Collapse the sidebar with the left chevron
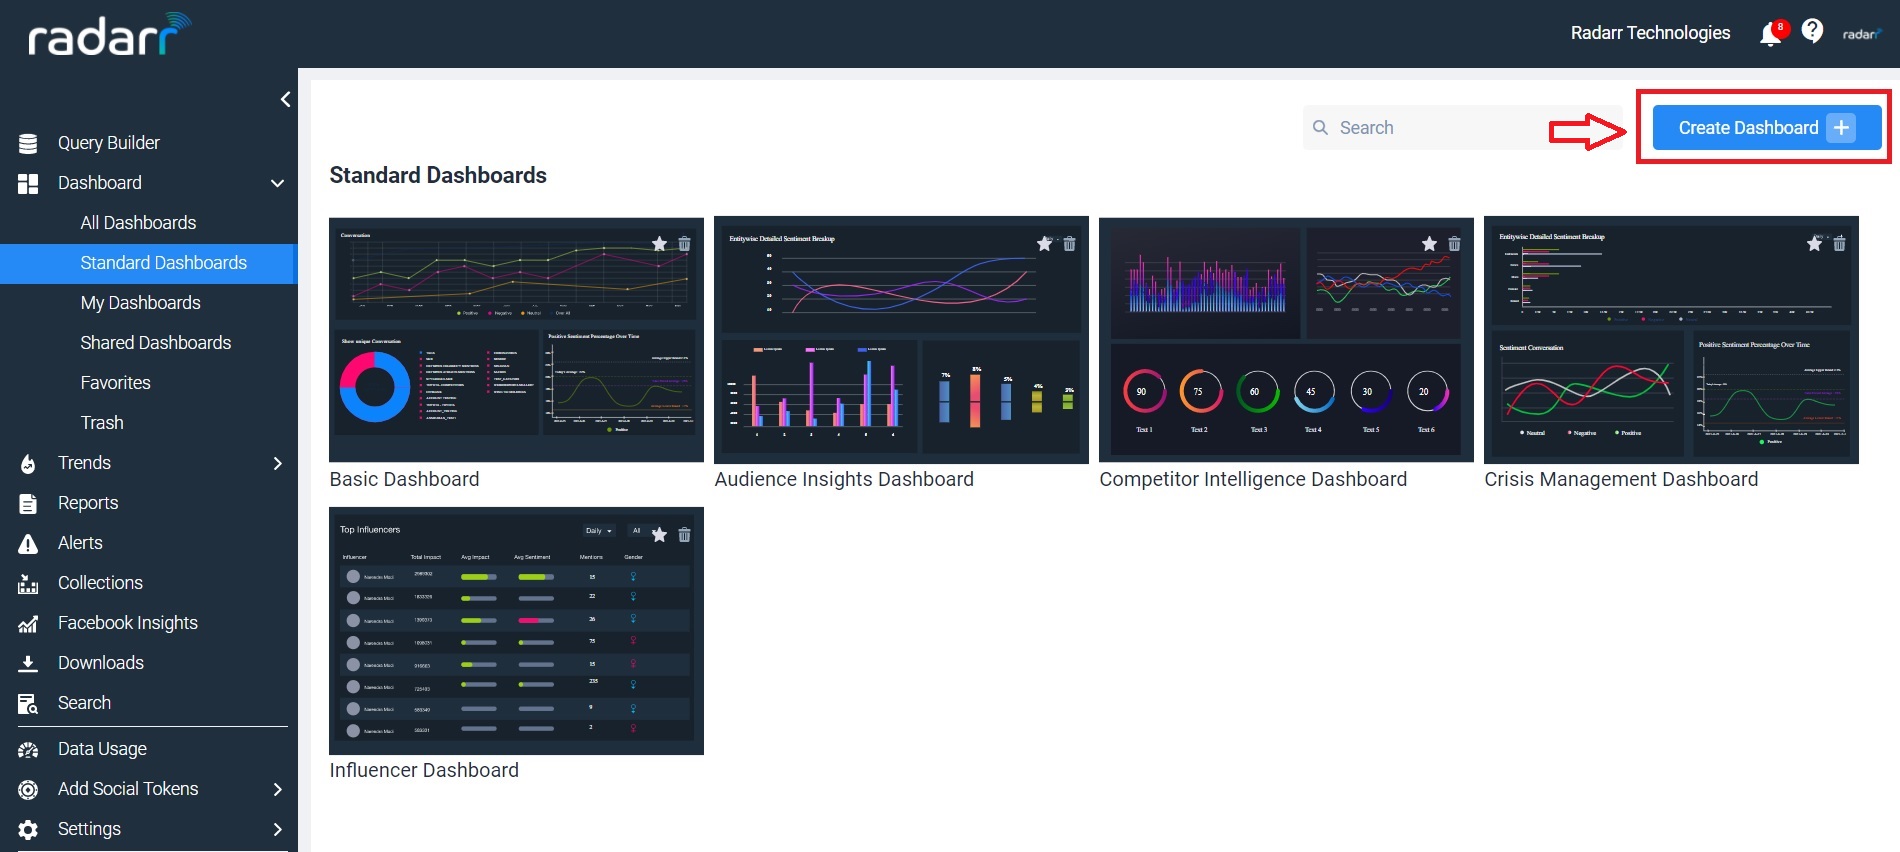 (285, 99)
